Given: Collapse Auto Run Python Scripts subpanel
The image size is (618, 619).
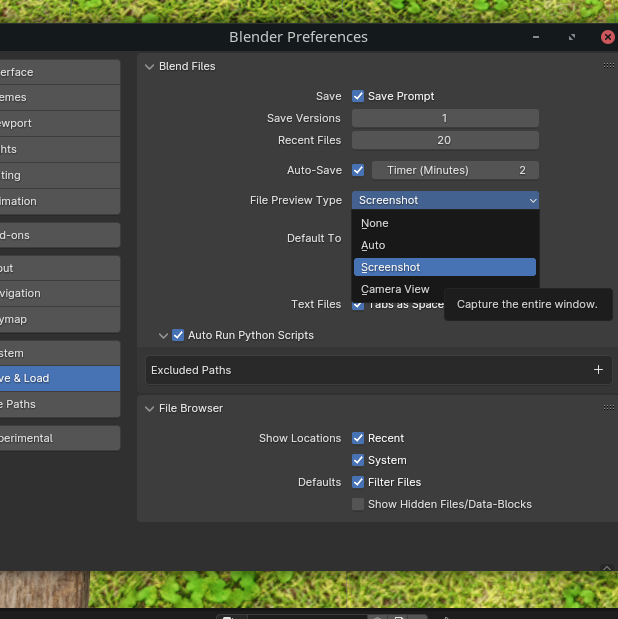Looking at the screenshot, I should (x=163, y=336).
